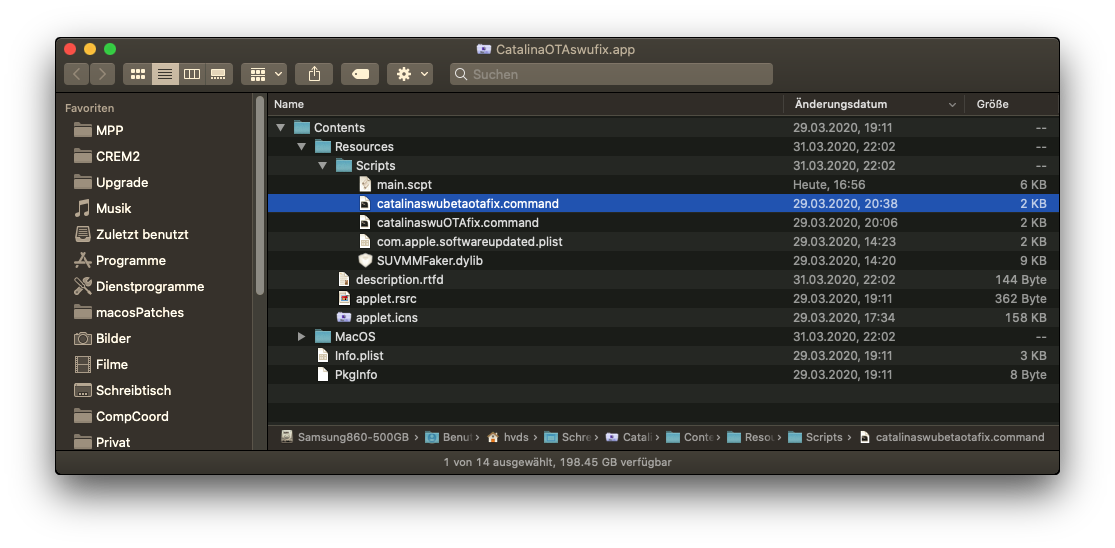Open Privat in the sidebar
The height and width of the screenshot is (548, 1115).
tap(113, 442)
